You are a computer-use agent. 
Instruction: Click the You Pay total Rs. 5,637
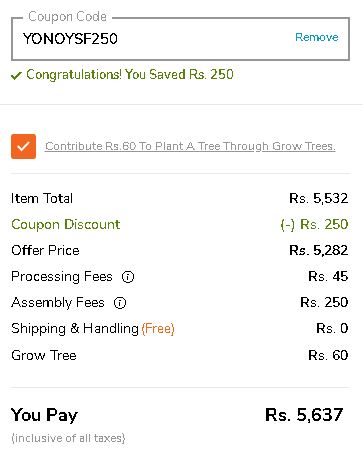(x=304, y=415)
